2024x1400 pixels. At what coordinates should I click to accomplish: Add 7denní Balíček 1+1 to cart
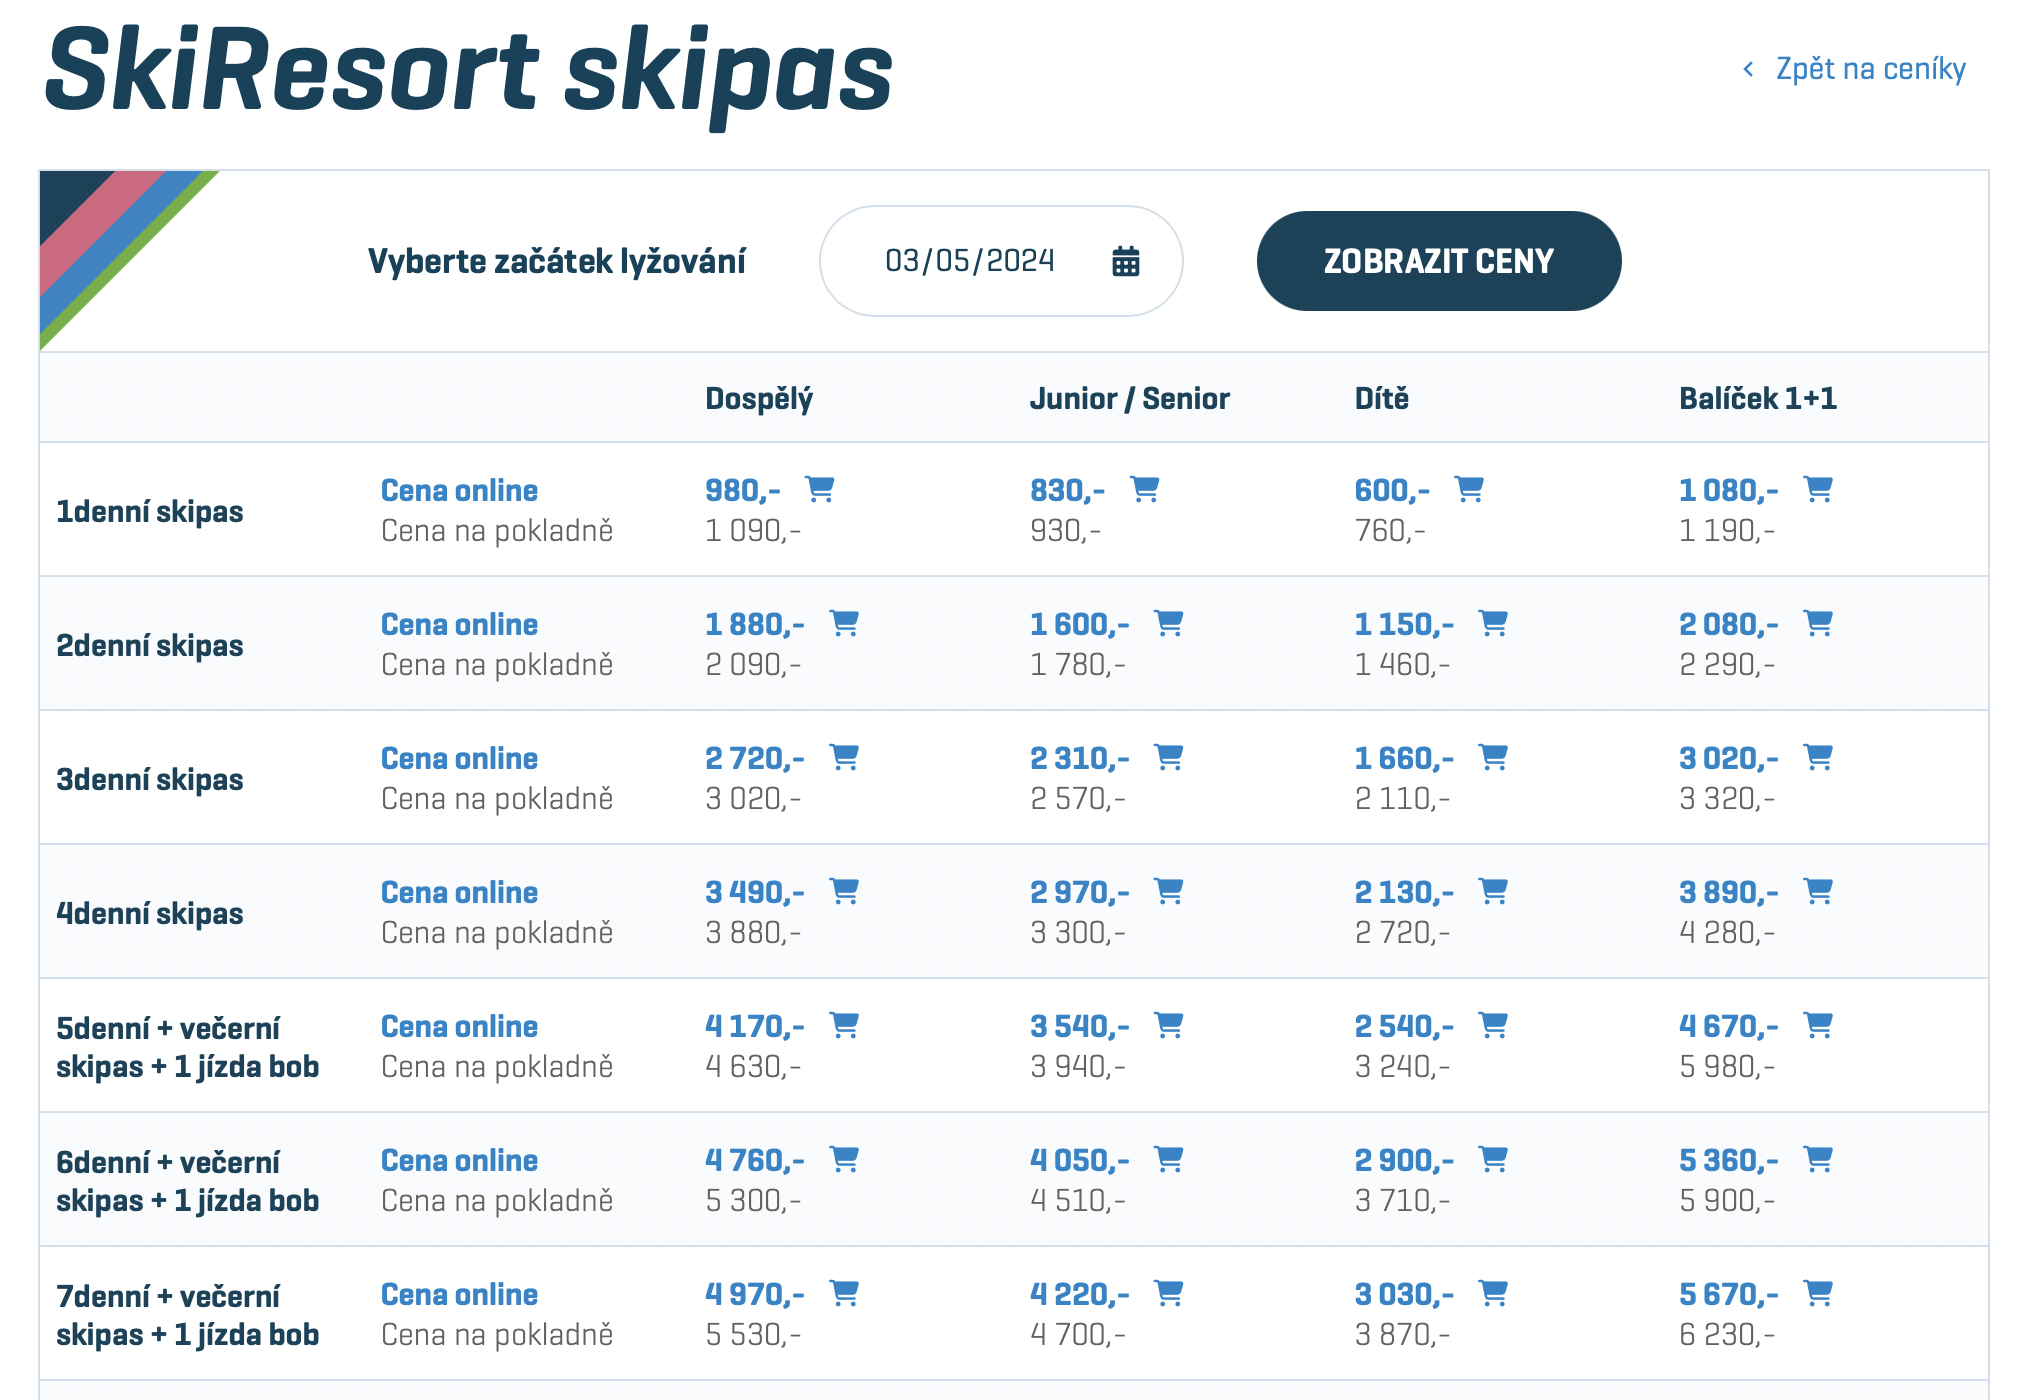click(x=1818, y=1293)
